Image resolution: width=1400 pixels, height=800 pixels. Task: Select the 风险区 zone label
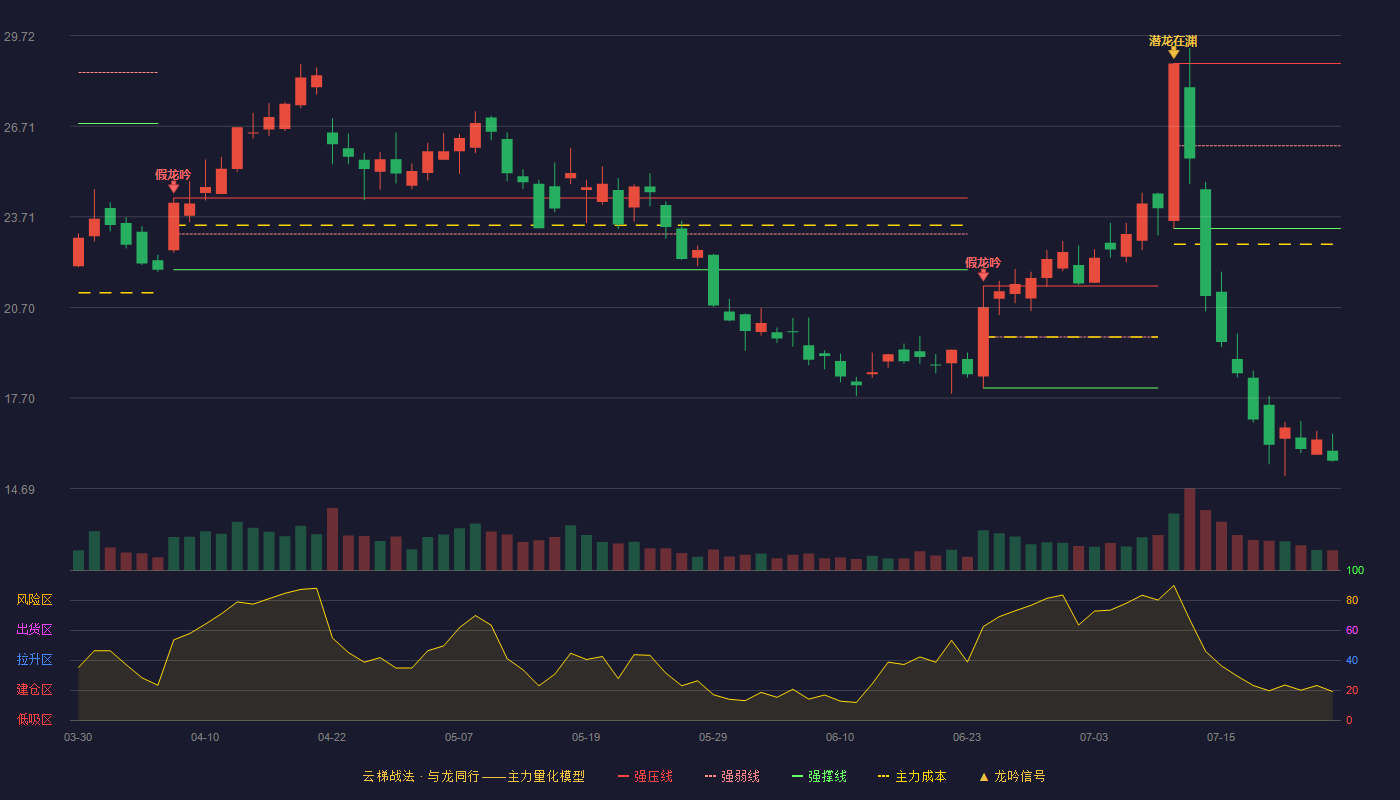pos(34,600)
